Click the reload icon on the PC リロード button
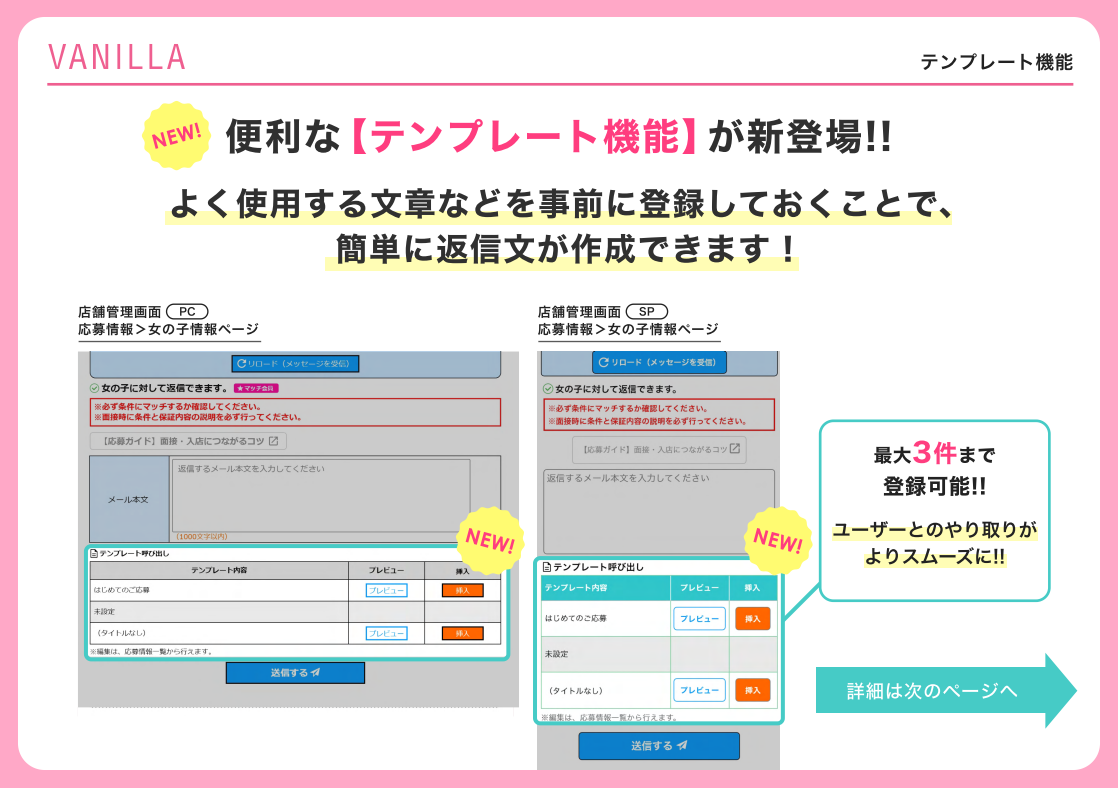This screenshot has height=788, width=1118. coord(241,364)
